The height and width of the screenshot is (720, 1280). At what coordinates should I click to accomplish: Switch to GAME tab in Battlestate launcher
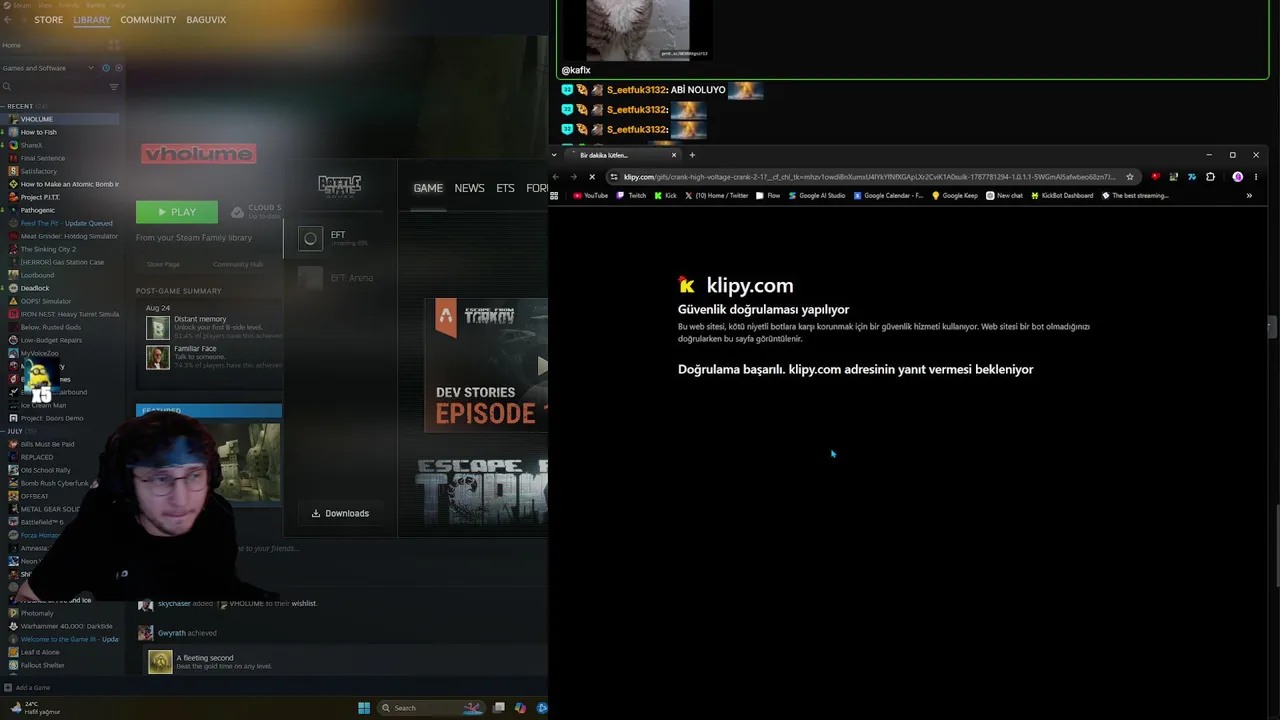point(428,188)
